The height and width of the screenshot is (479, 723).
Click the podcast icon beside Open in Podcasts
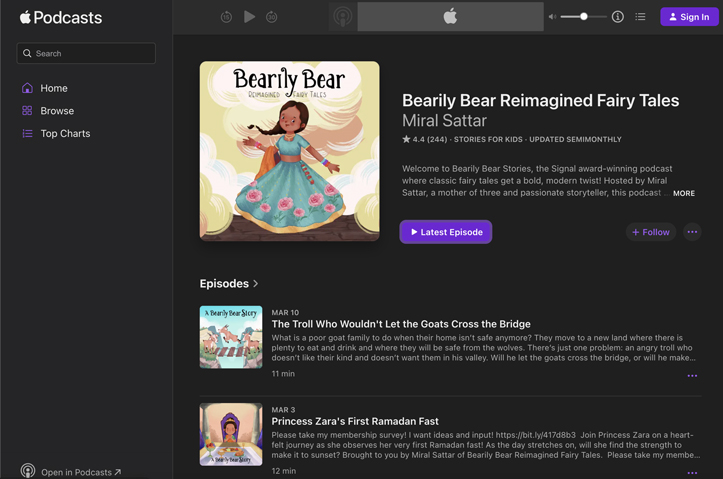28,471
